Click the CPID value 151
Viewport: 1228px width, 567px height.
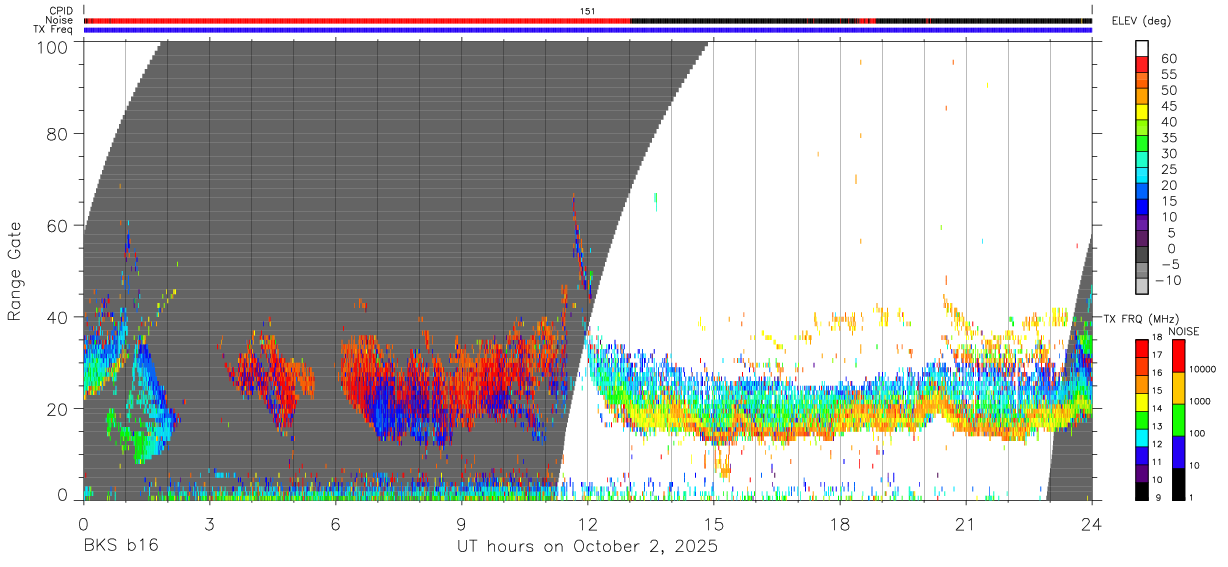(x=587, y=11)
